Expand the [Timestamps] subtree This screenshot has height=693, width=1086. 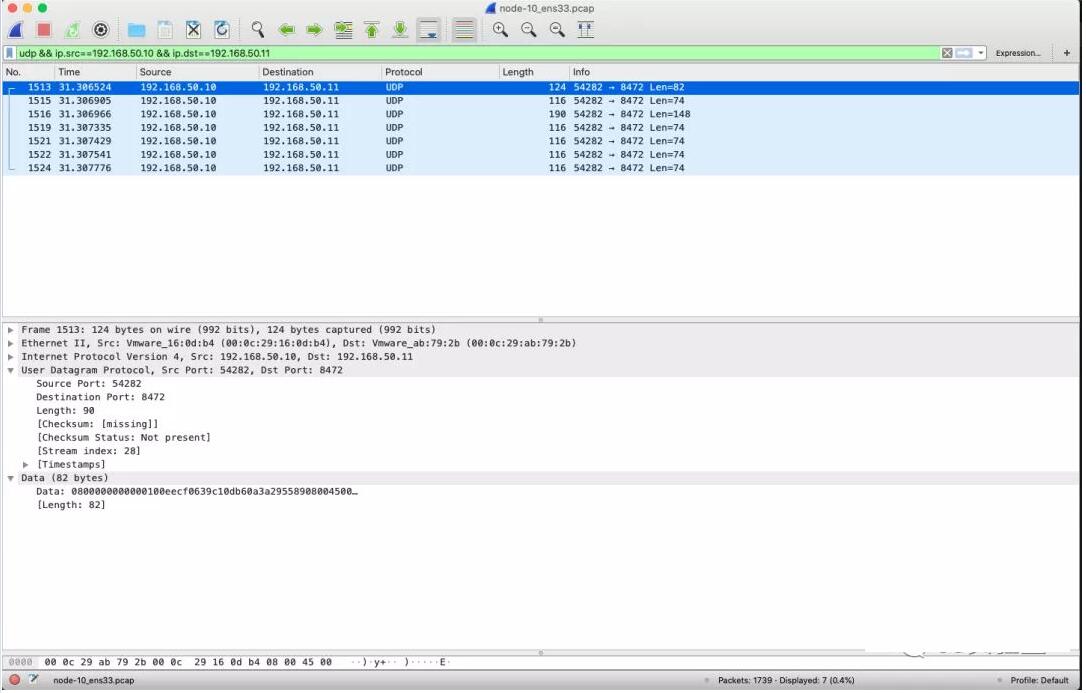pyautogui.click(x=26, y=465)
